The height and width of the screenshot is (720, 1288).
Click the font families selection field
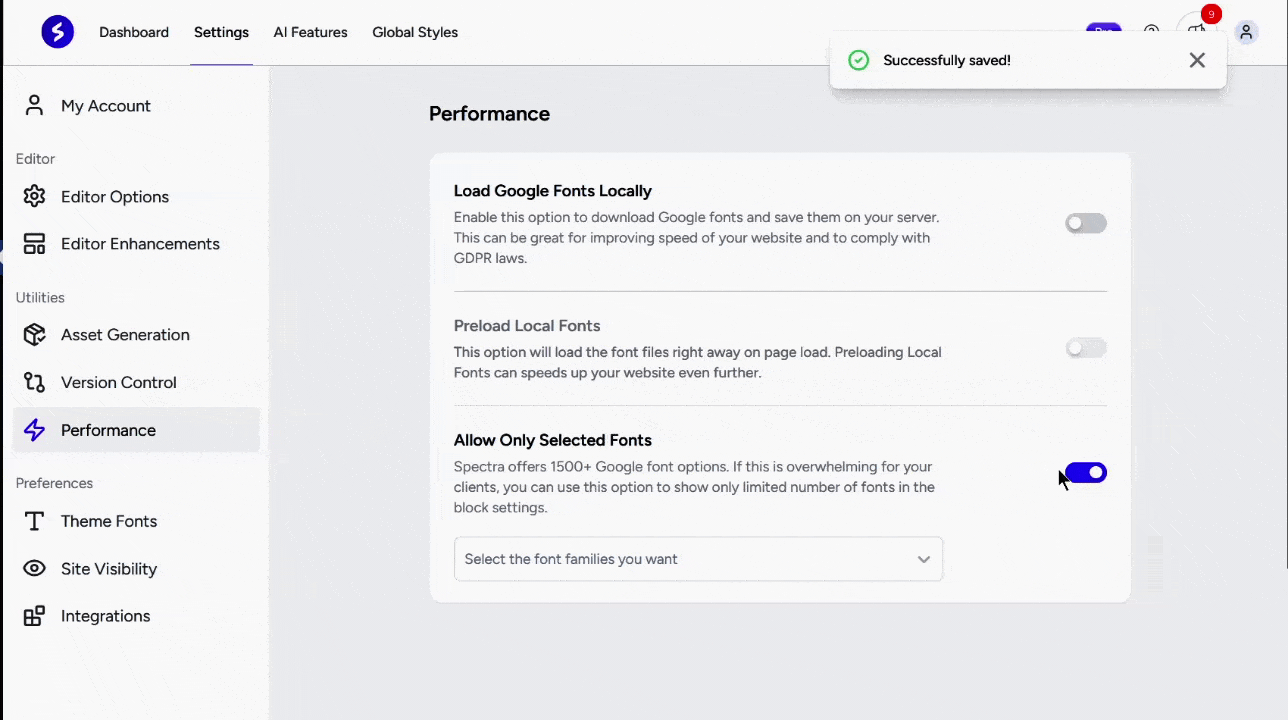(680, 559)
